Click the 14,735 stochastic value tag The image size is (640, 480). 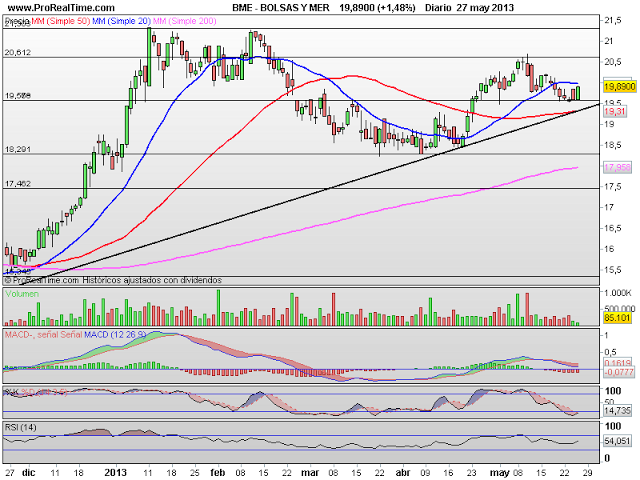pyautogui.click(x=617, y=411)
